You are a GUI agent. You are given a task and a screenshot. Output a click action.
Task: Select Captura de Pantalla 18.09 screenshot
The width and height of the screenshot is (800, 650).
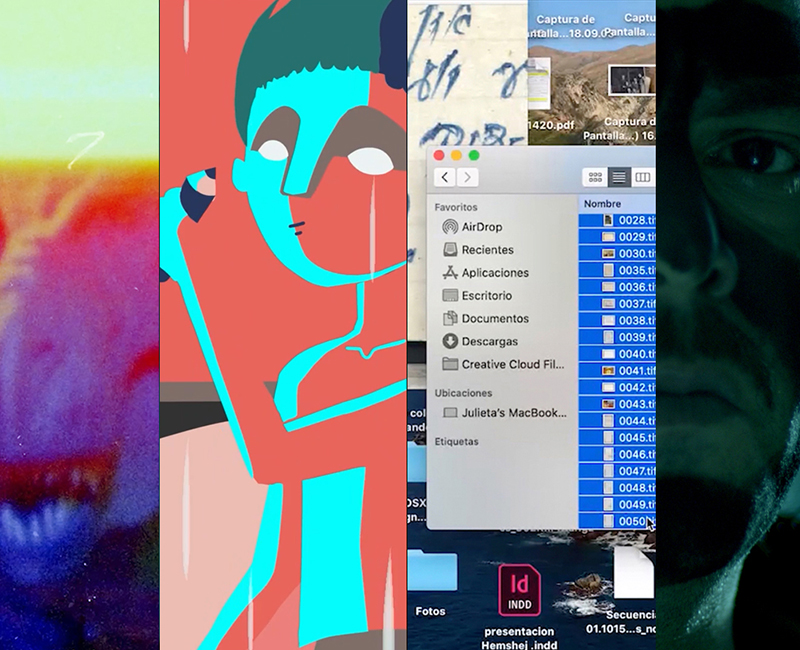[x=566, y=27]
